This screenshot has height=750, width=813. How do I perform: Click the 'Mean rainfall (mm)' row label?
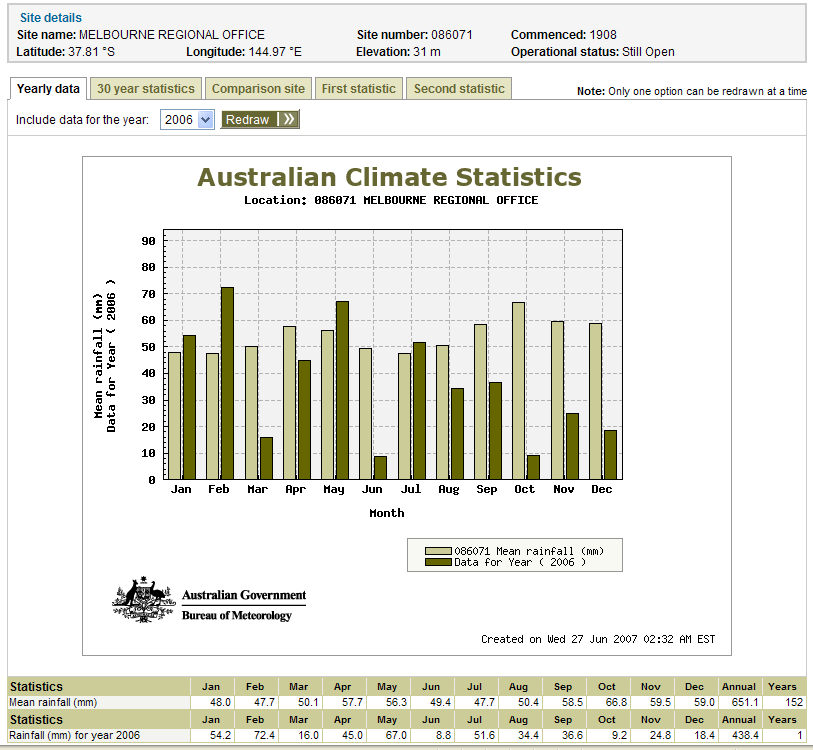(x=53, y=702)
